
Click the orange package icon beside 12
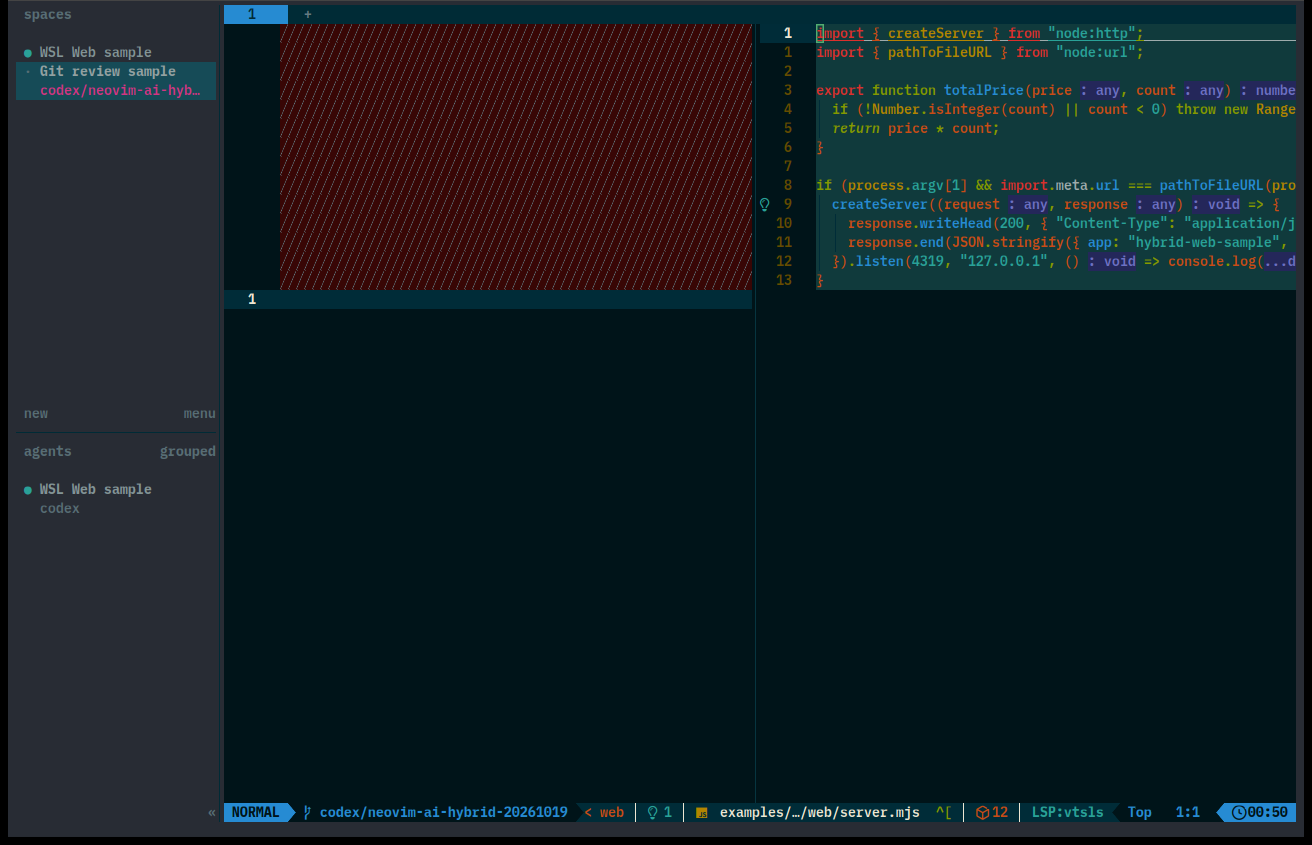point(983,812)
